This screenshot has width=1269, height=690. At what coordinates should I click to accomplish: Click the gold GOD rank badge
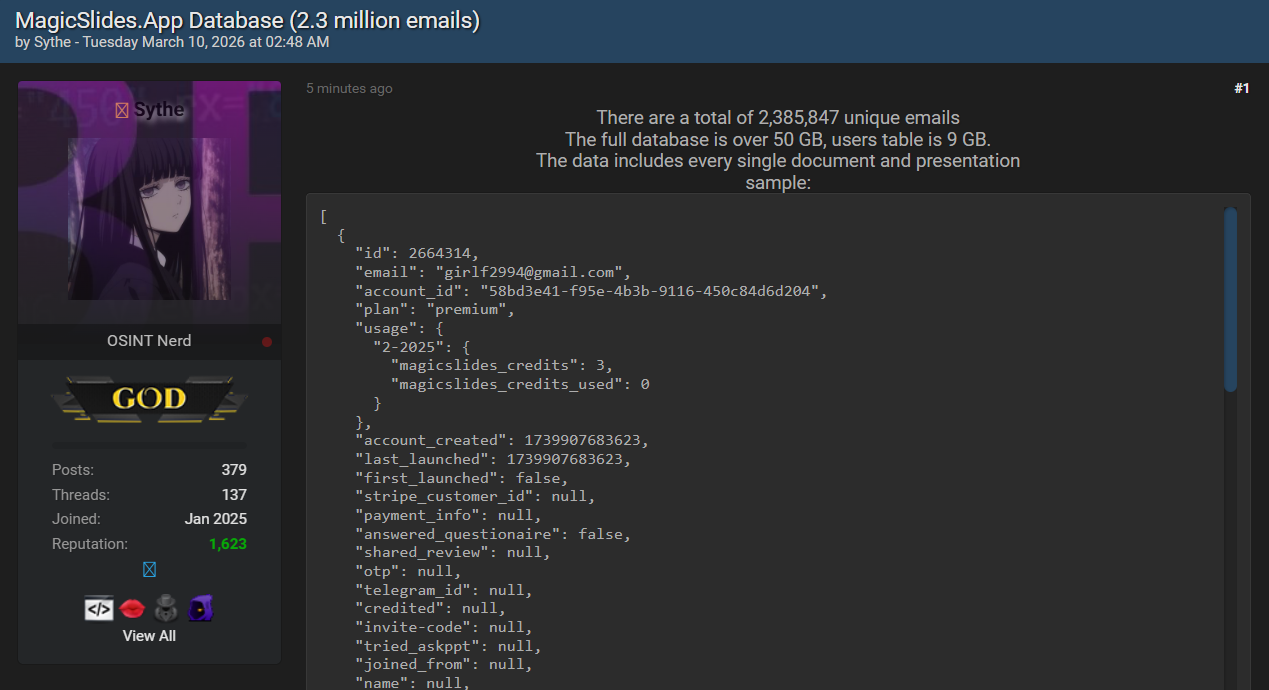point(149,399)
